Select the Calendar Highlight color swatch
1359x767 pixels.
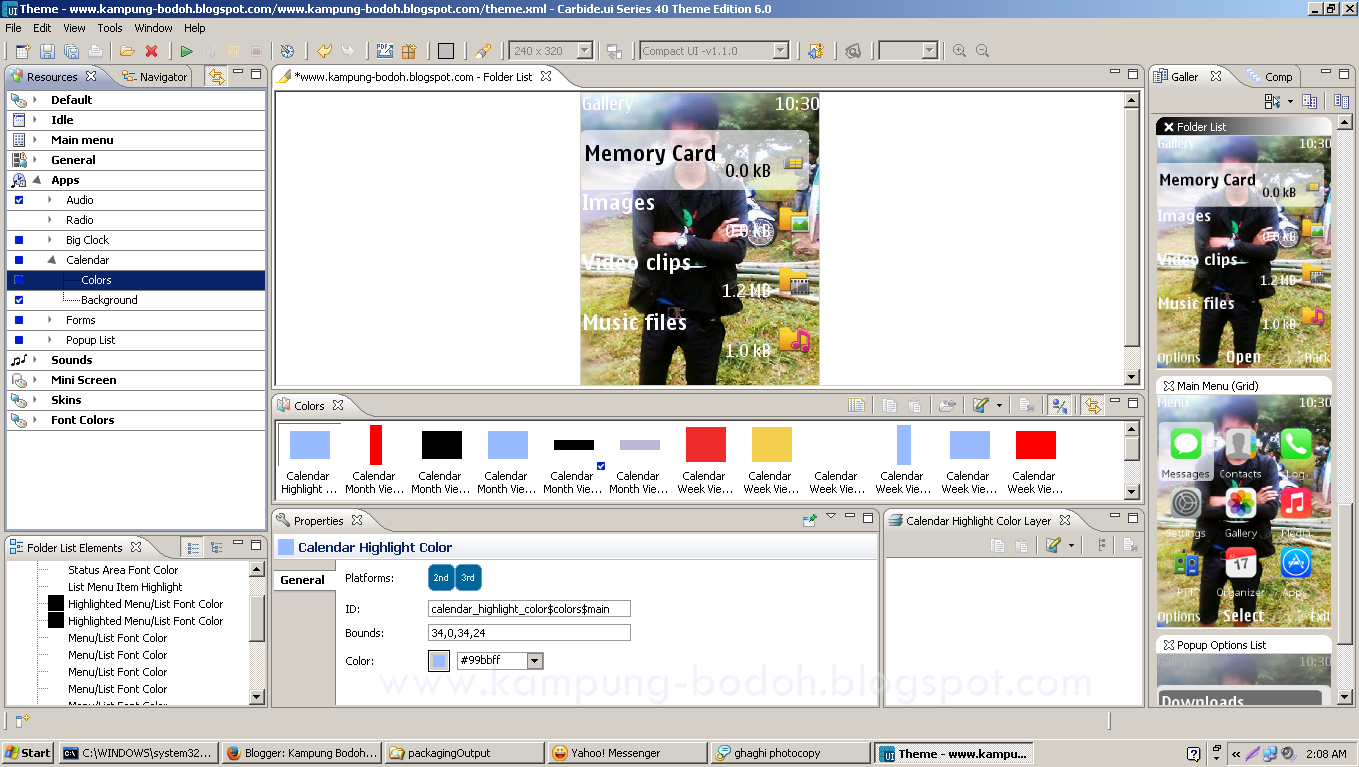[309, 445]
